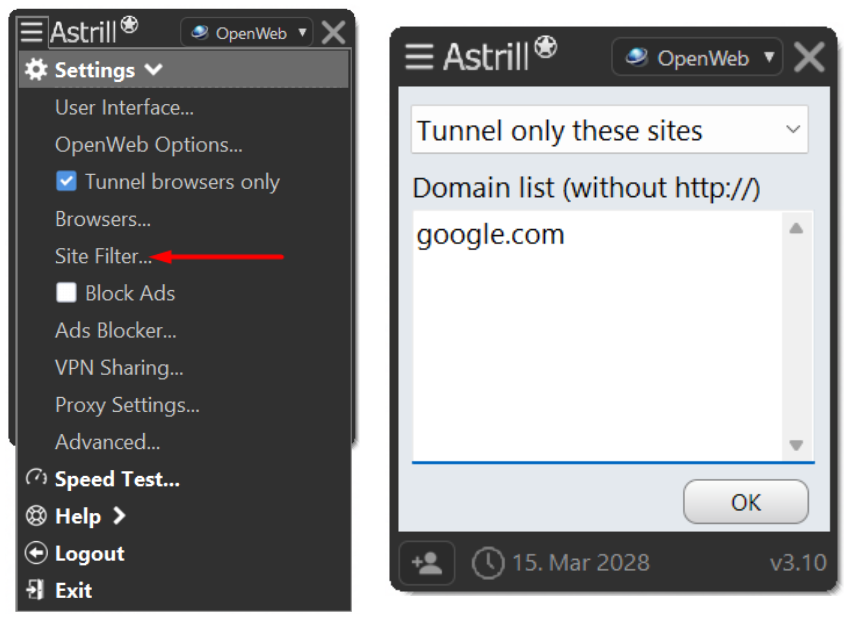This screenshot has height=622, width=844.
Task: Click the Speed Test gauge icon
Action: click(x=37, y=478)
